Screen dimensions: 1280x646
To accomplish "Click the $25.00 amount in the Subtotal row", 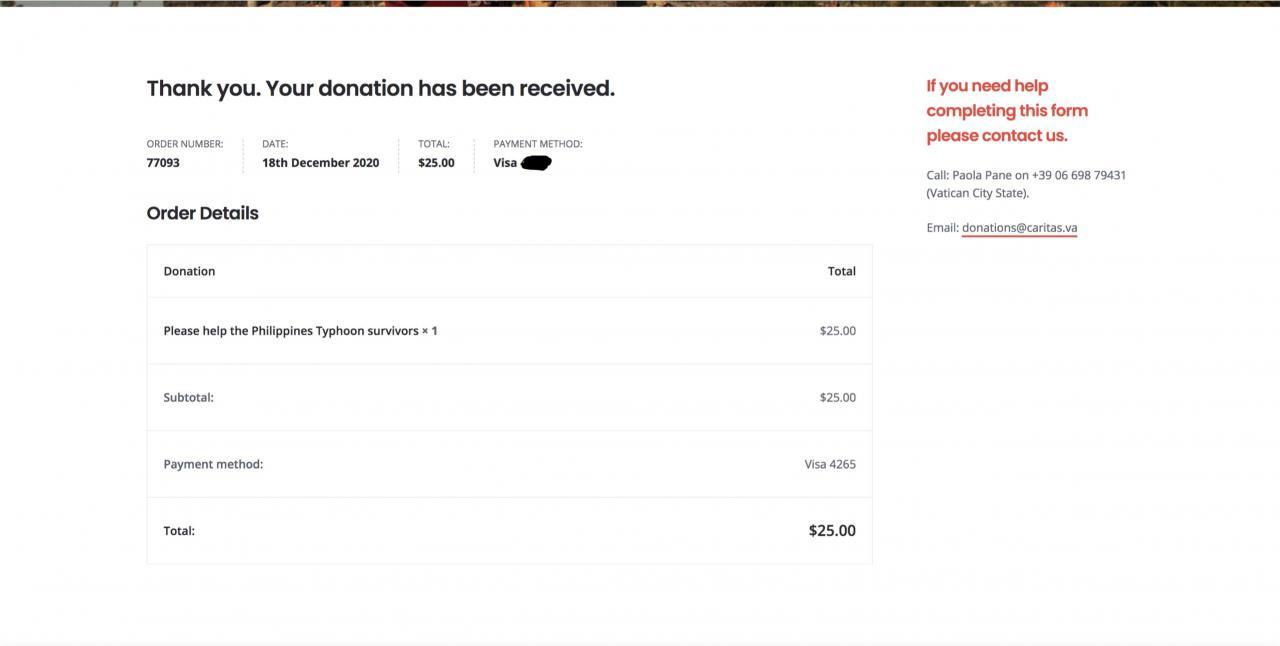I will click(x=837, y=398).
